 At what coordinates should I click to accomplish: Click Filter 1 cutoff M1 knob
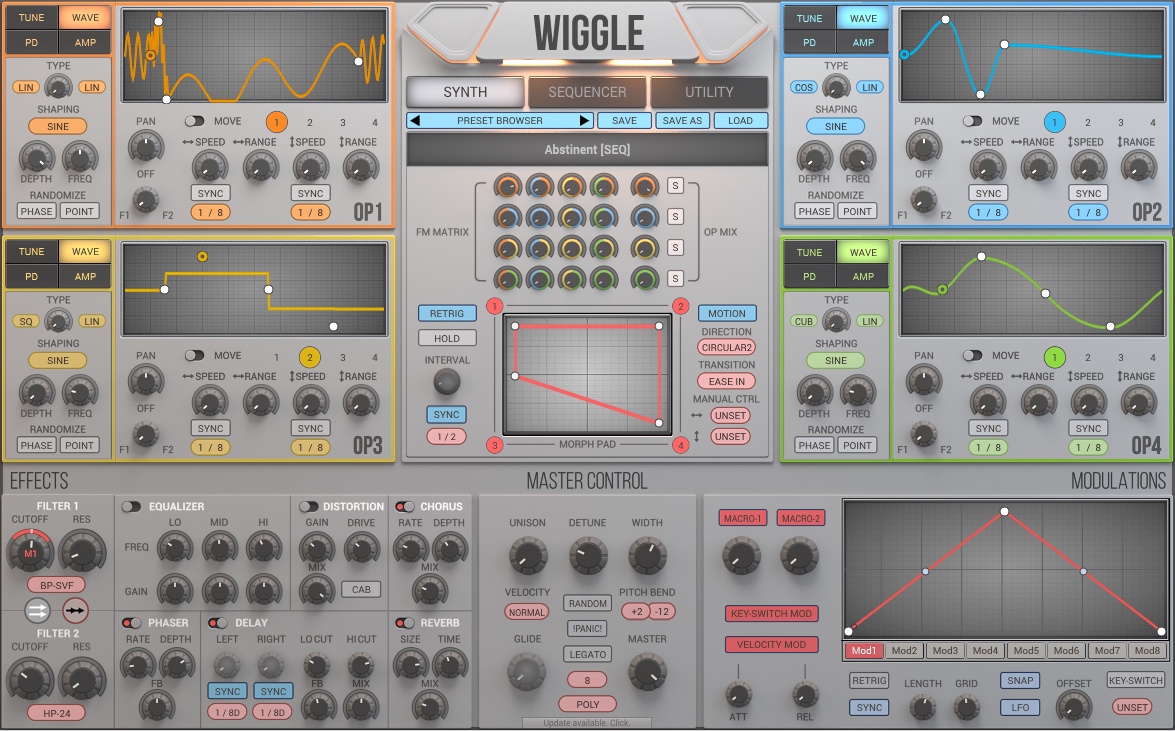tap(30, 553)
